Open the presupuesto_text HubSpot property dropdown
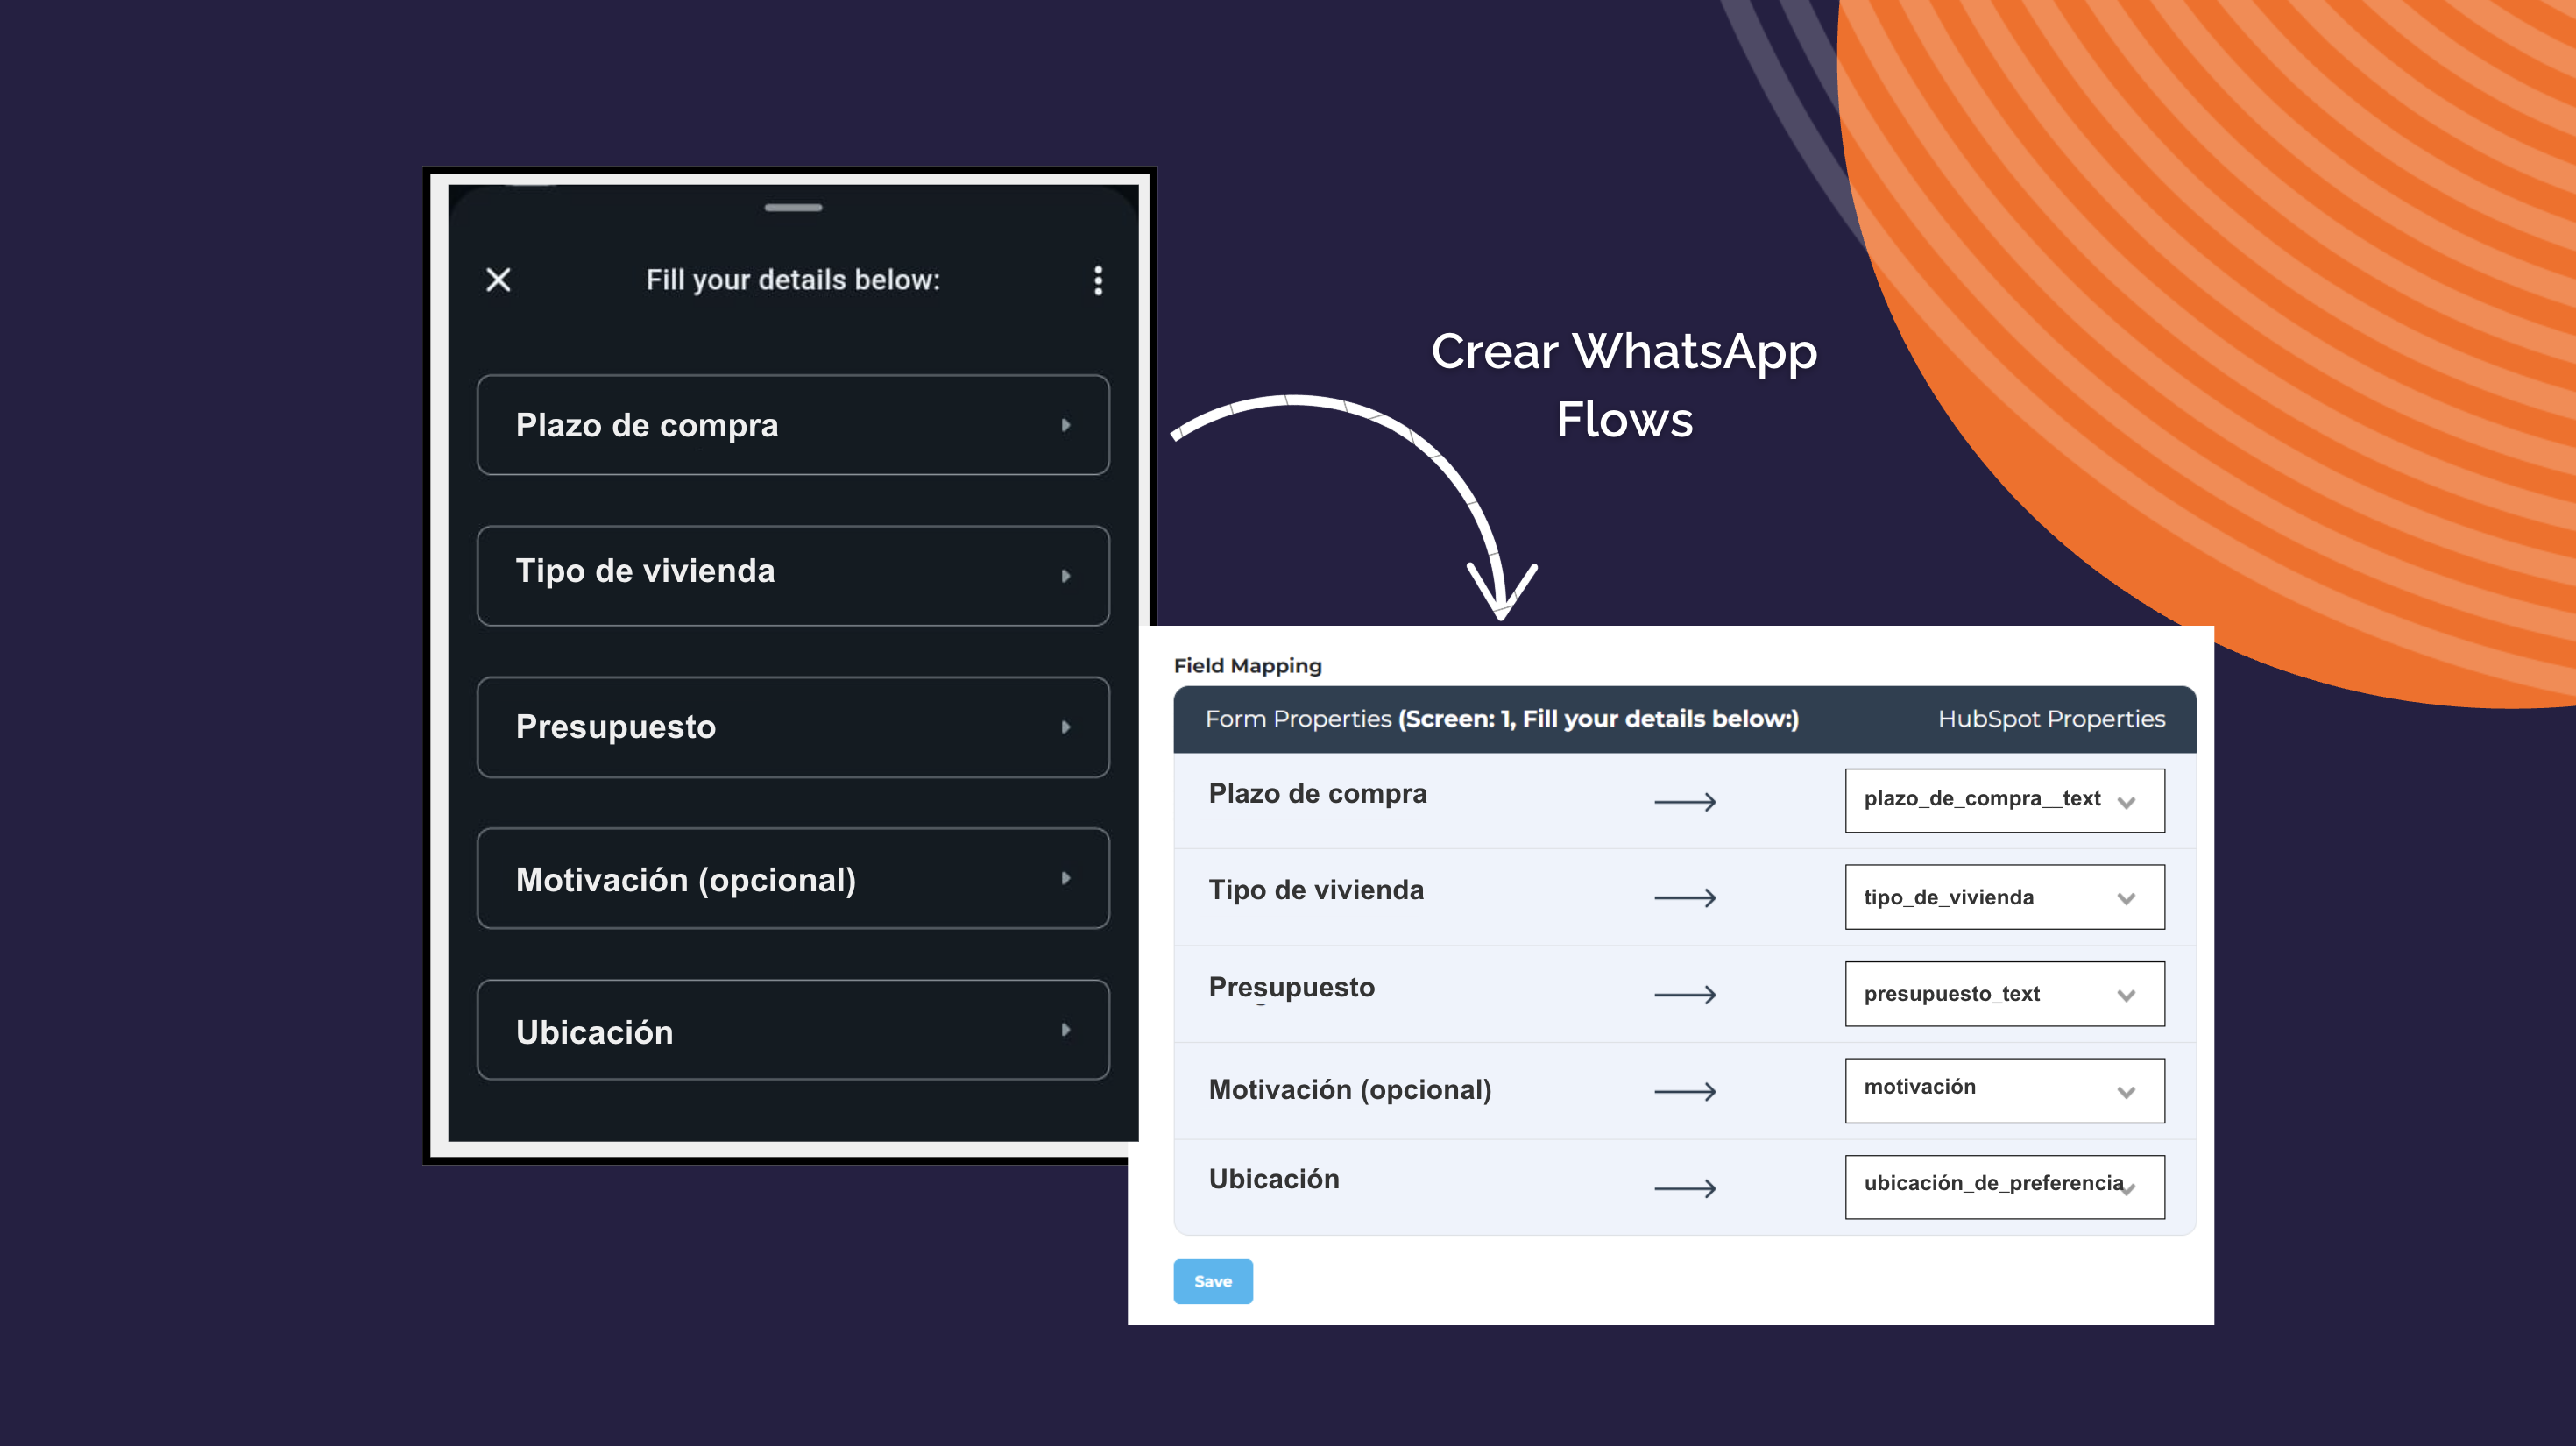 tap(2004, 994)
